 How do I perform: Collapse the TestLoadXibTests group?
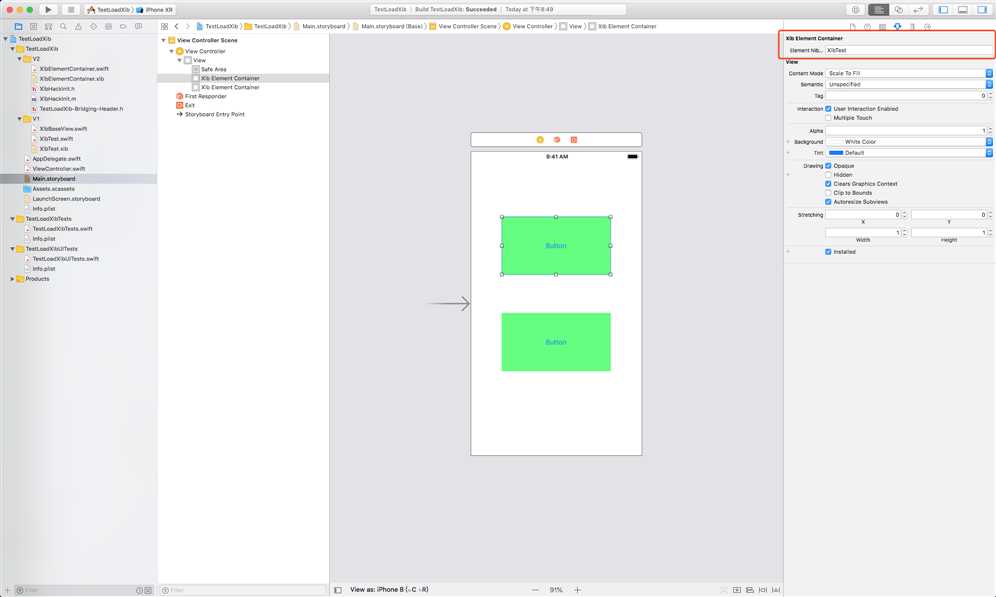pos(12,218)
